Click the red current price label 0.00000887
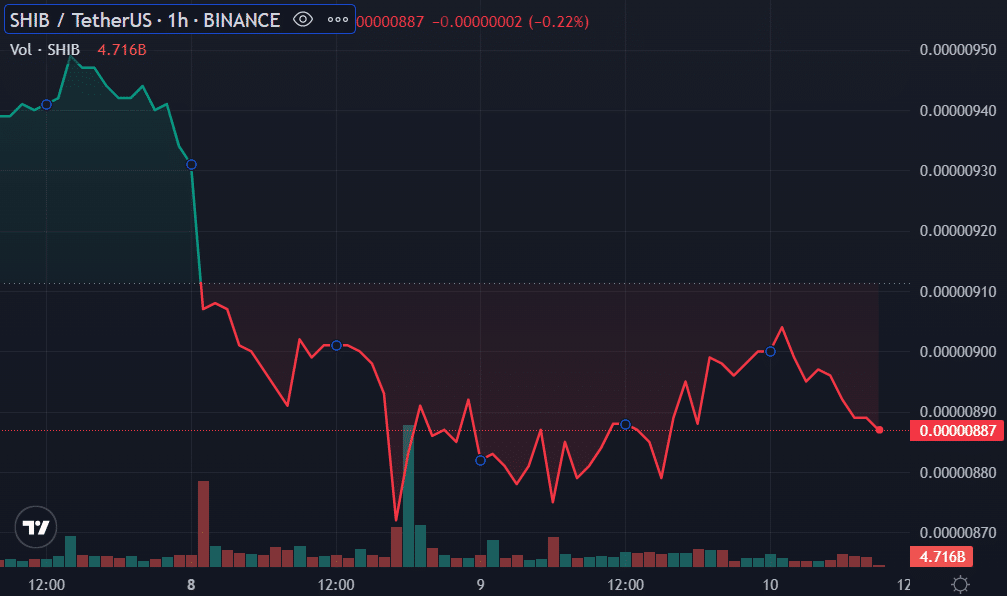Viewport: 1007px width, 596px height. [x=957, y=430]
